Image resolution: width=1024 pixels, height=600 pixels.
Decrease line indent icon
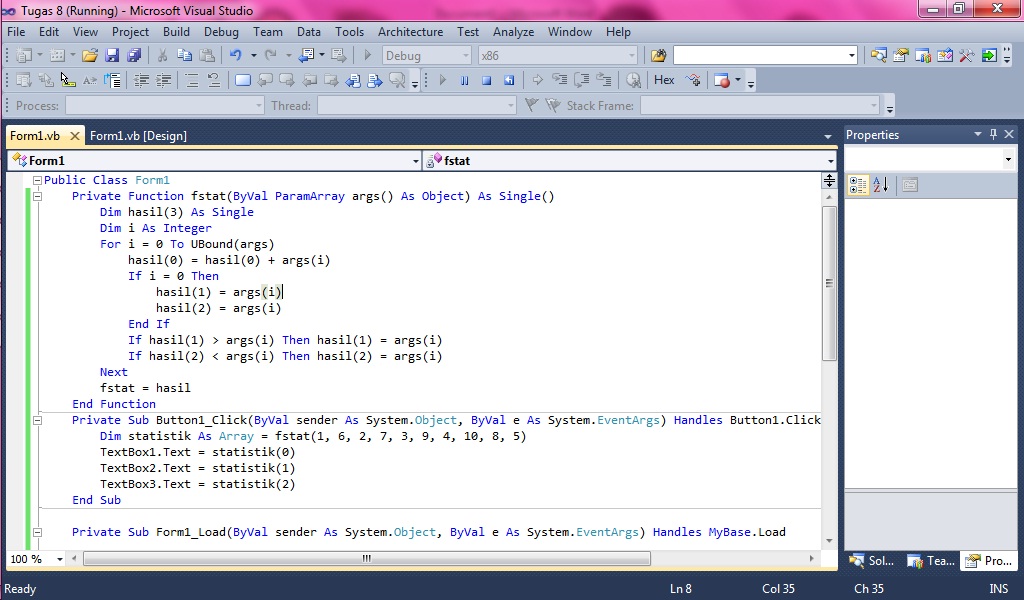140,80
